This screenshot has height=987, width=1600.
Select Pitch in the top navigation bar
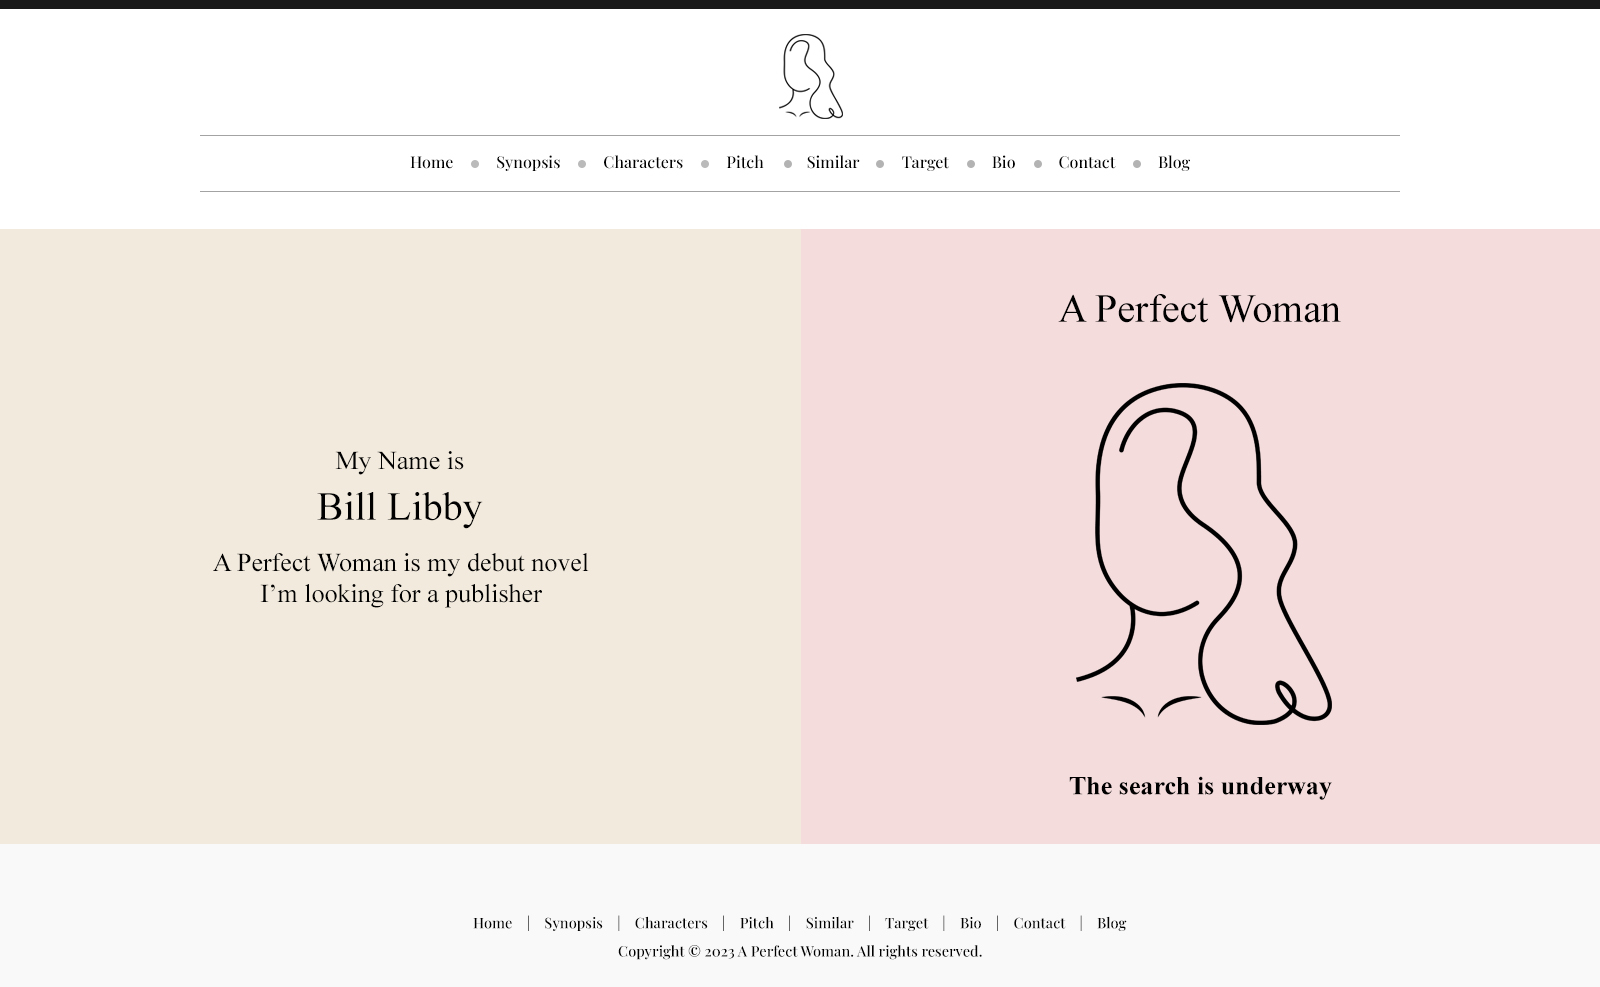click(744, 162)
